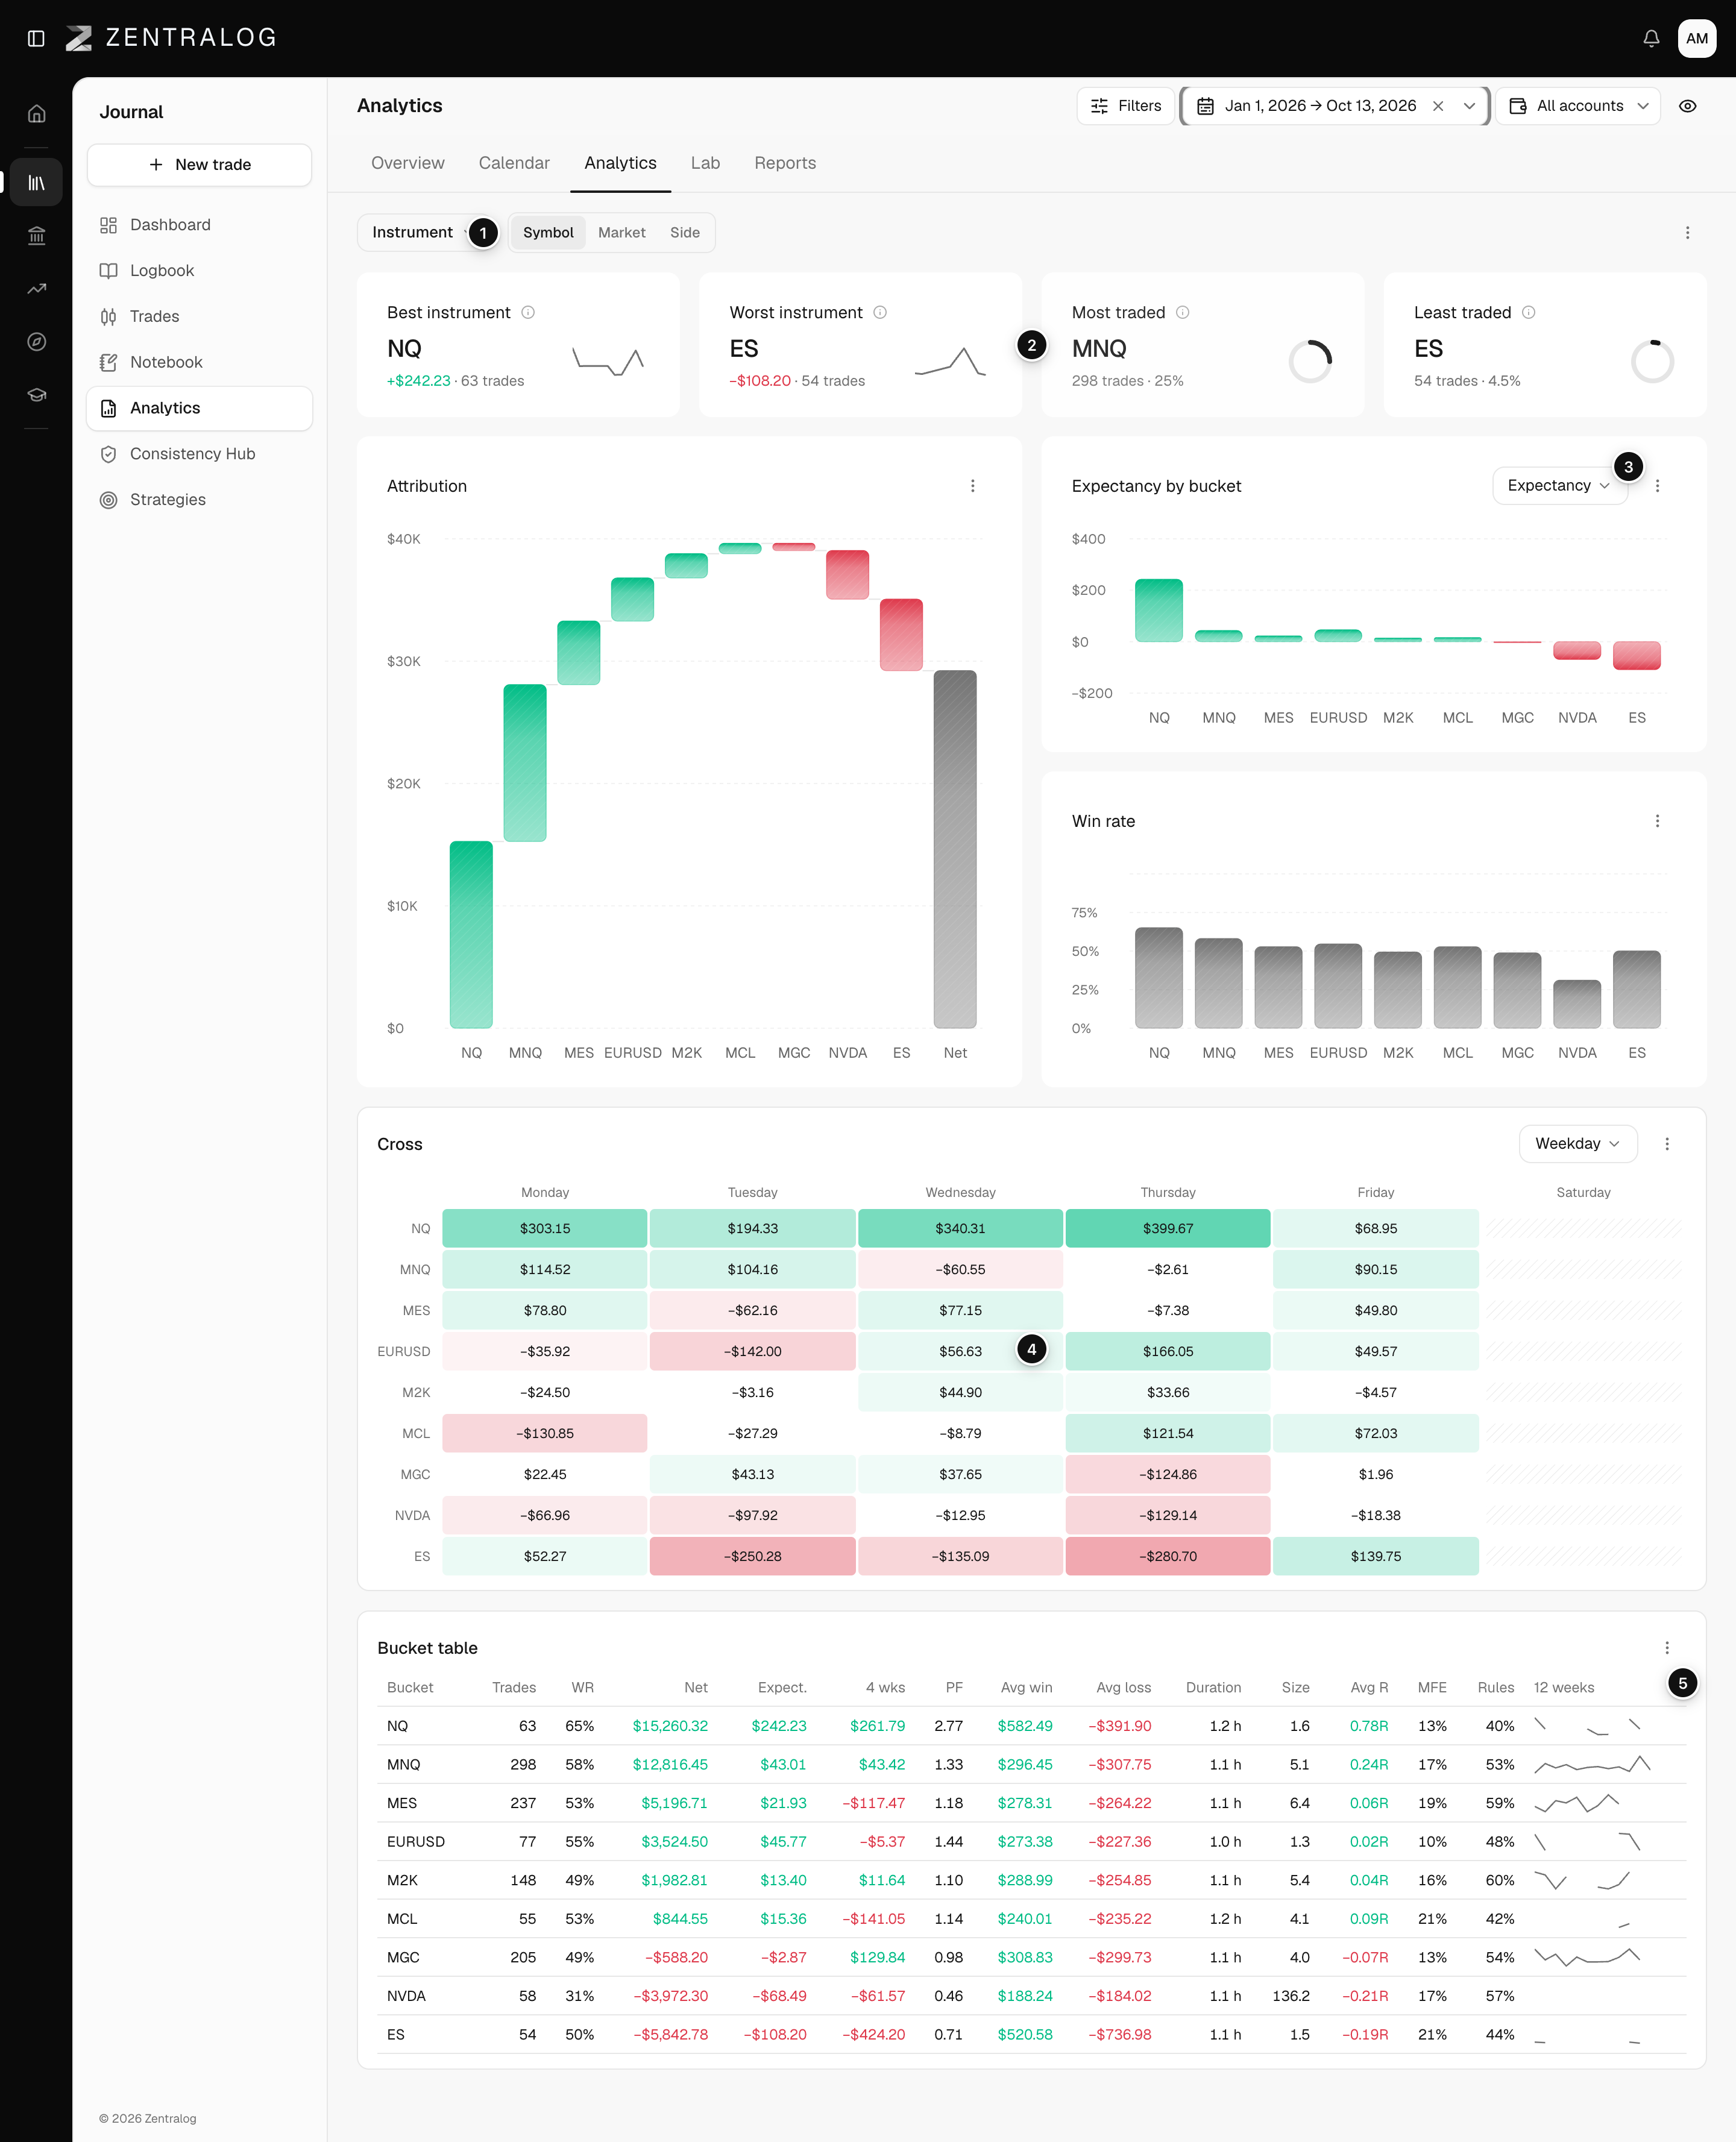This screenshot has height=2142, width=1736.
Task: Open Strategies in the sidebar
Action: 199,500
